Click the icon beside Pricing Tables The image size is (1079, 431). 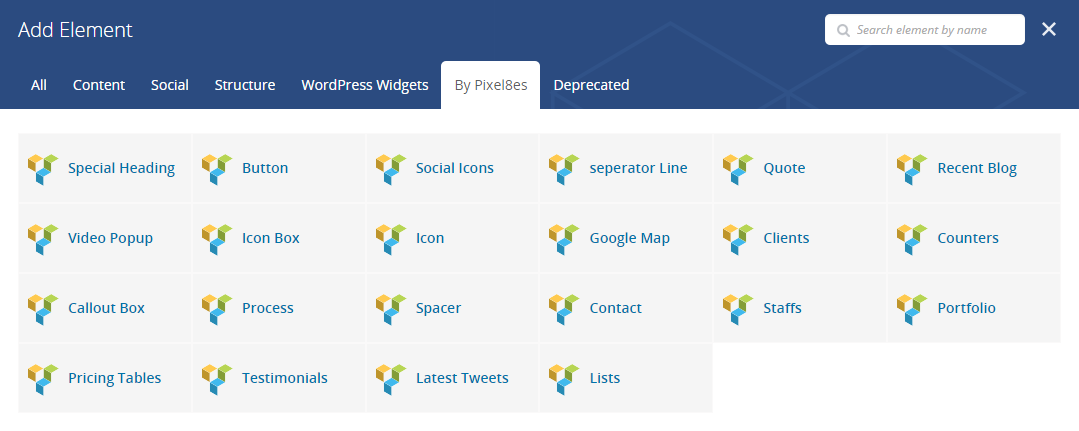(43, 379)
